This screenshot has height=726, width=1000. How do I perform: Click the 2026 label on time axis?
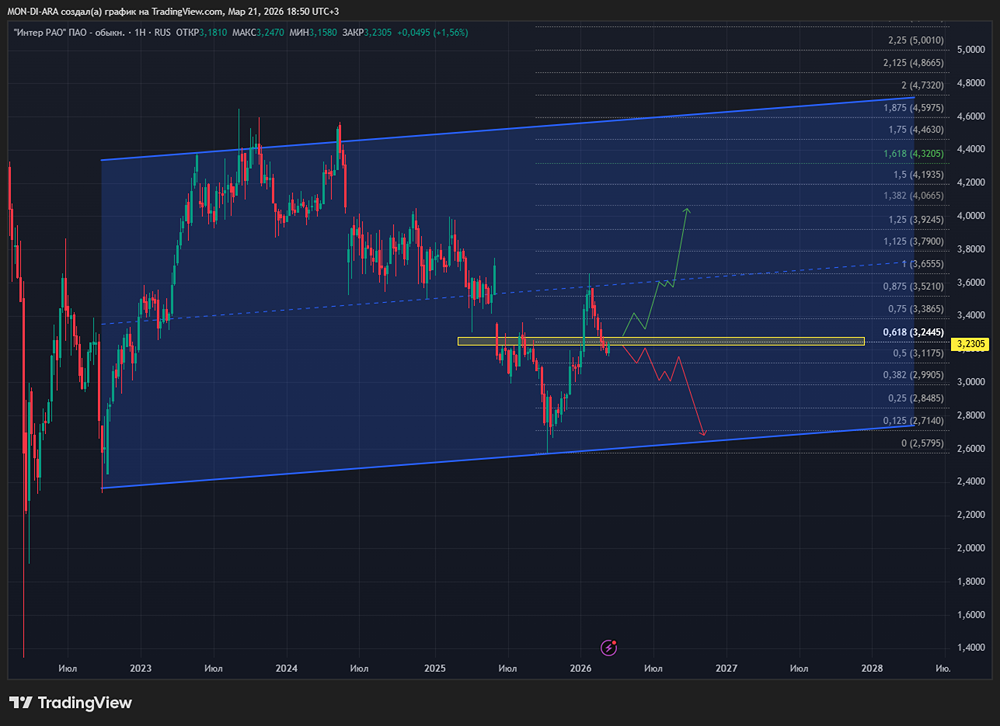click(x=580, y=669)
